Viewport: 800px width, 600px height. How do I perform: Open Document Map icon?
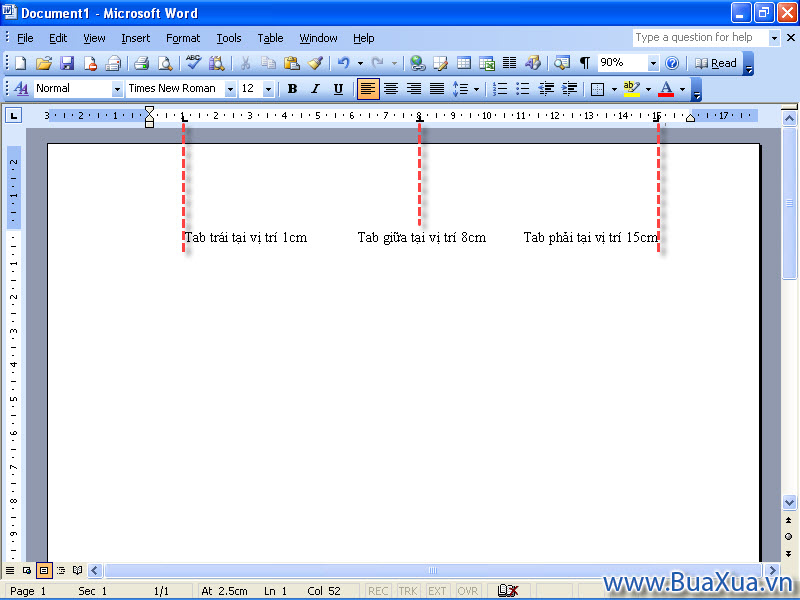(x=562, y=63)
